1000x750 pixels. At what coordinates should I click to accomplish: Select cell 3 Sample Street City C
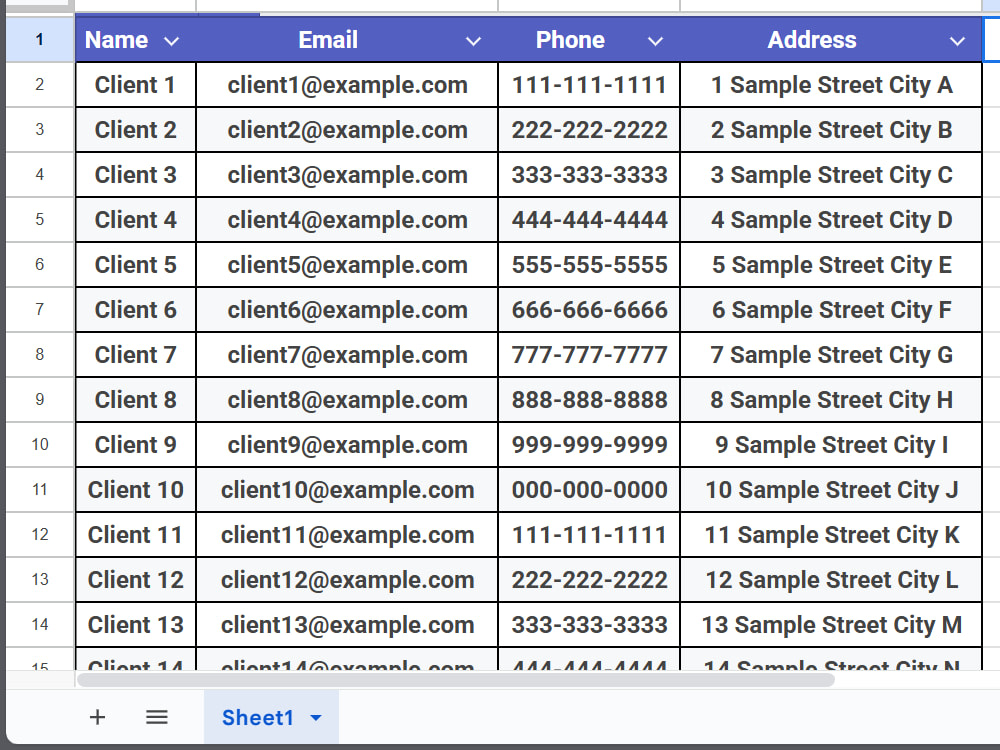point(831,175)
